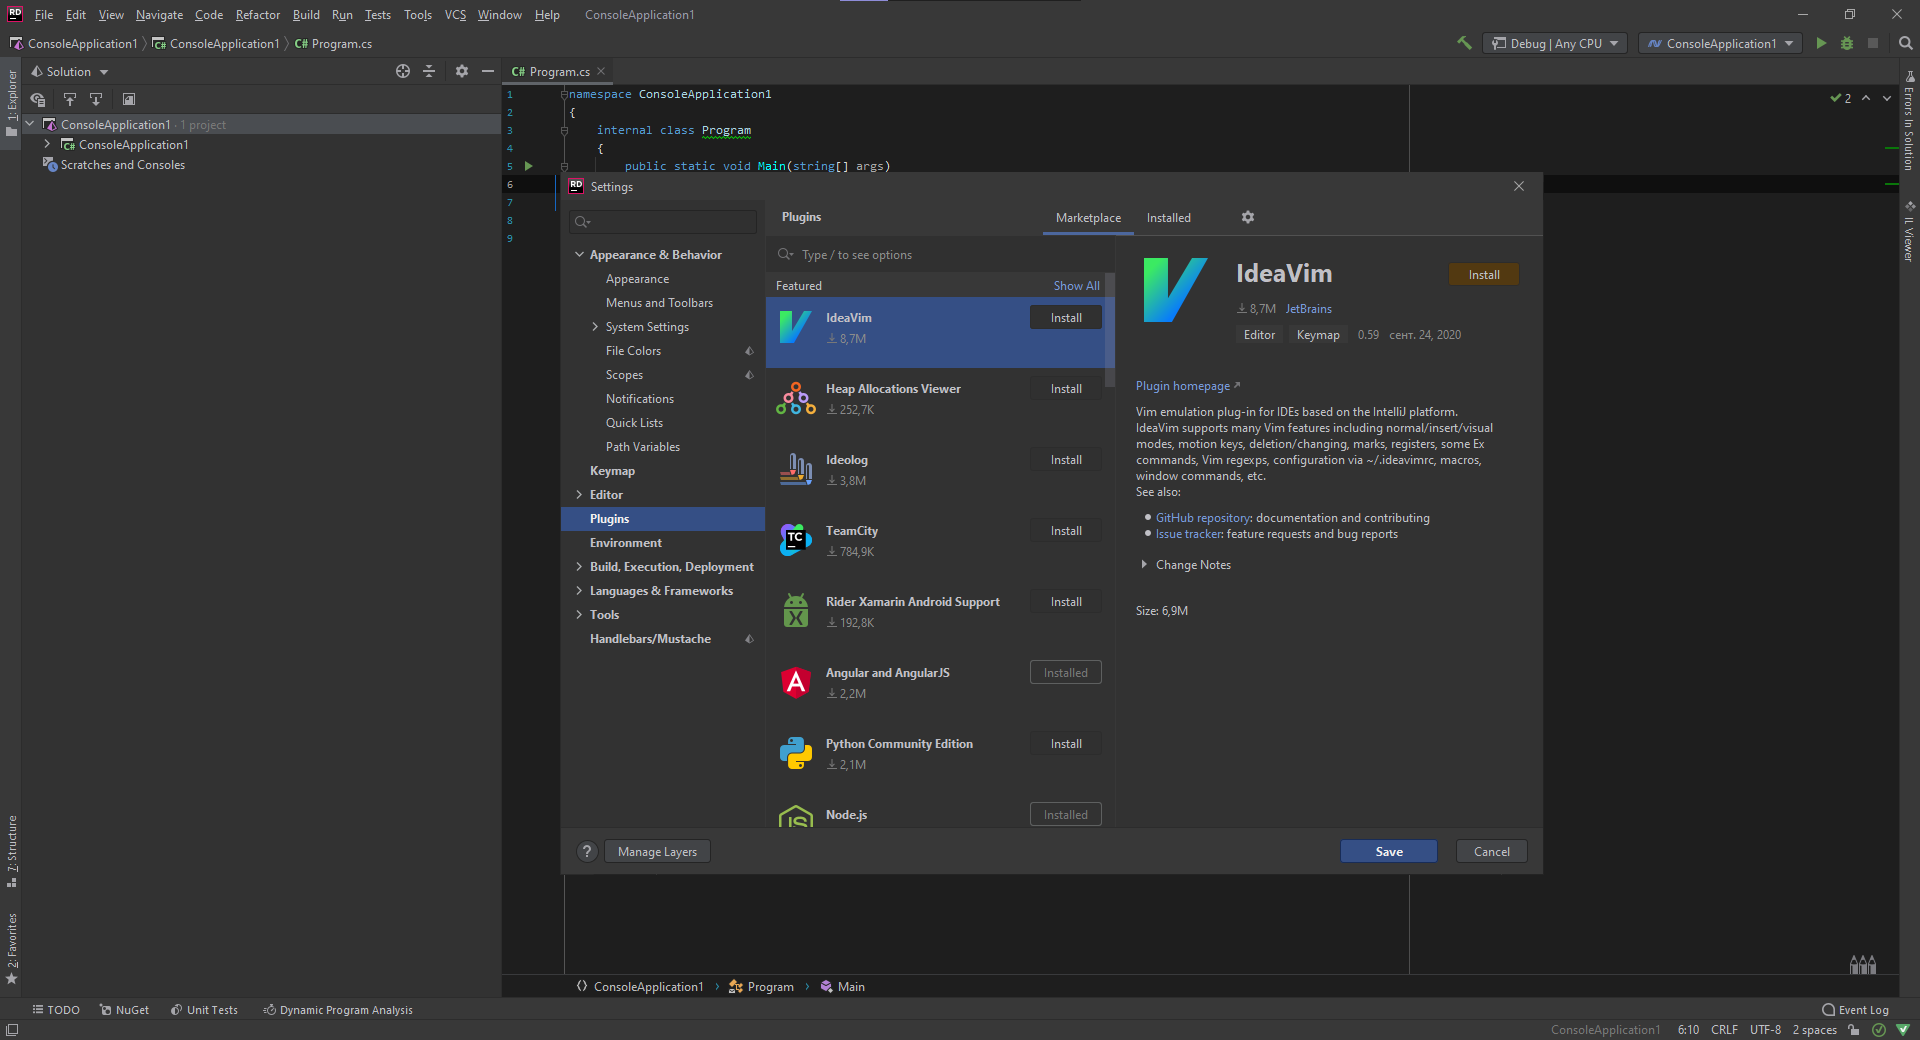This screenshot has width=1920, height=1040.
Task: Click the Build solution hammer icon
Action: pyautogui.click(x=1464, y=43)
